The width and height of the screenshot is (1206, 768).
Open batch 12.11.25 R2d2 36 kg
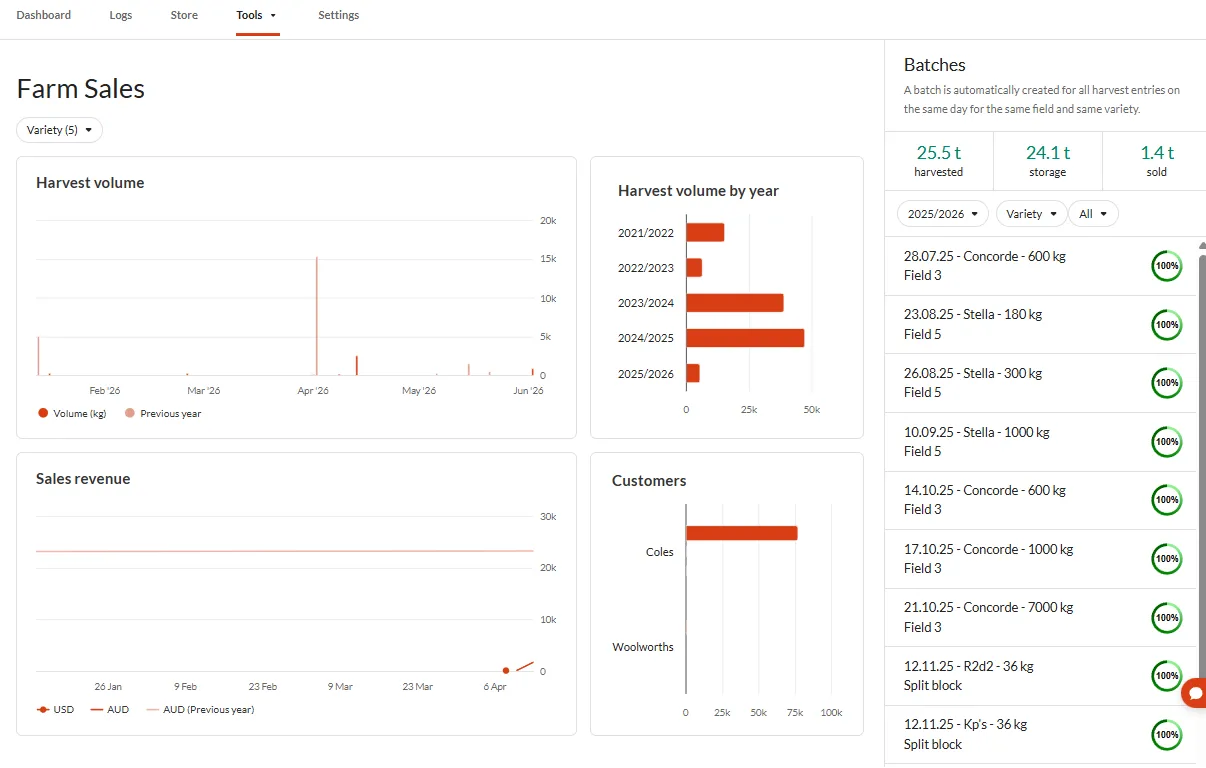pos(1040,676)
